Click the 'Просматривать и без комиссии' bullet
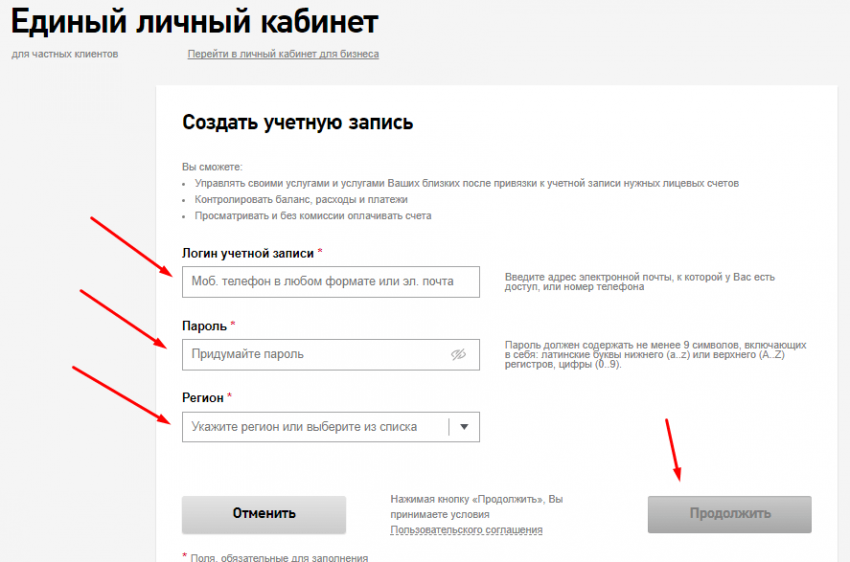This screenshot has width=850, height=562. [313, 216]
